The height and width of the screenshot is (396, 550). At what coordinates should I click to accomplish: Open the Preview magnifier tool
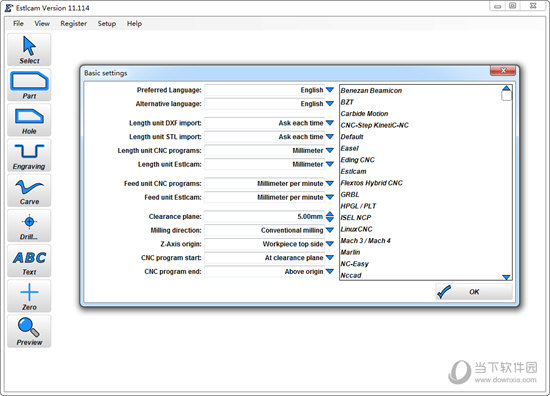coord(29,331)
